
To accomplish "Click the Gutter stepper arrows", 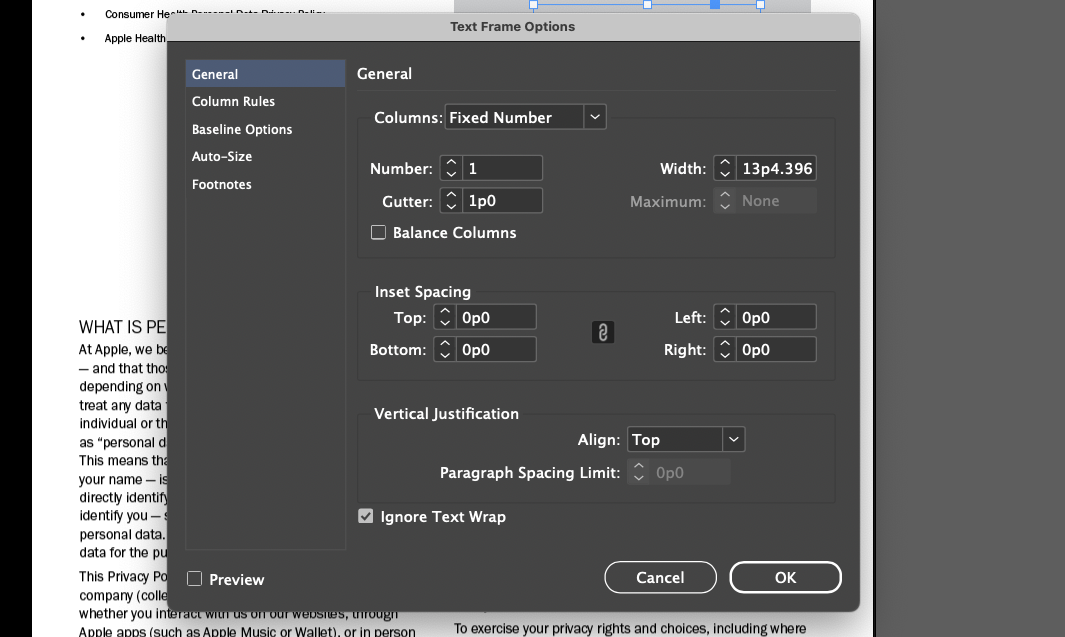I will [451, 201].
